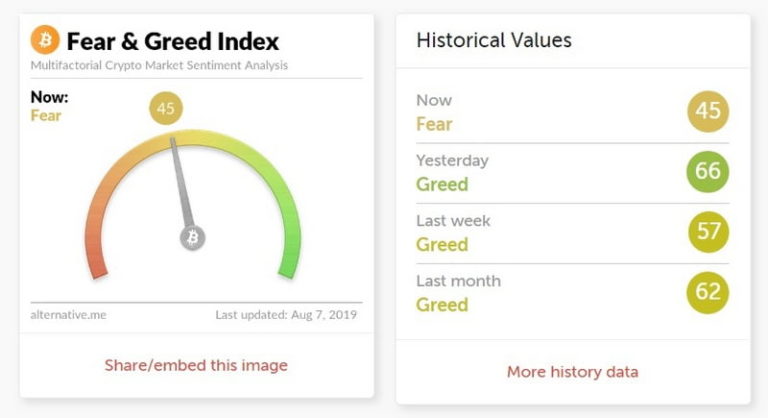Click the gray Bitcoin needle hub icon

192,238
